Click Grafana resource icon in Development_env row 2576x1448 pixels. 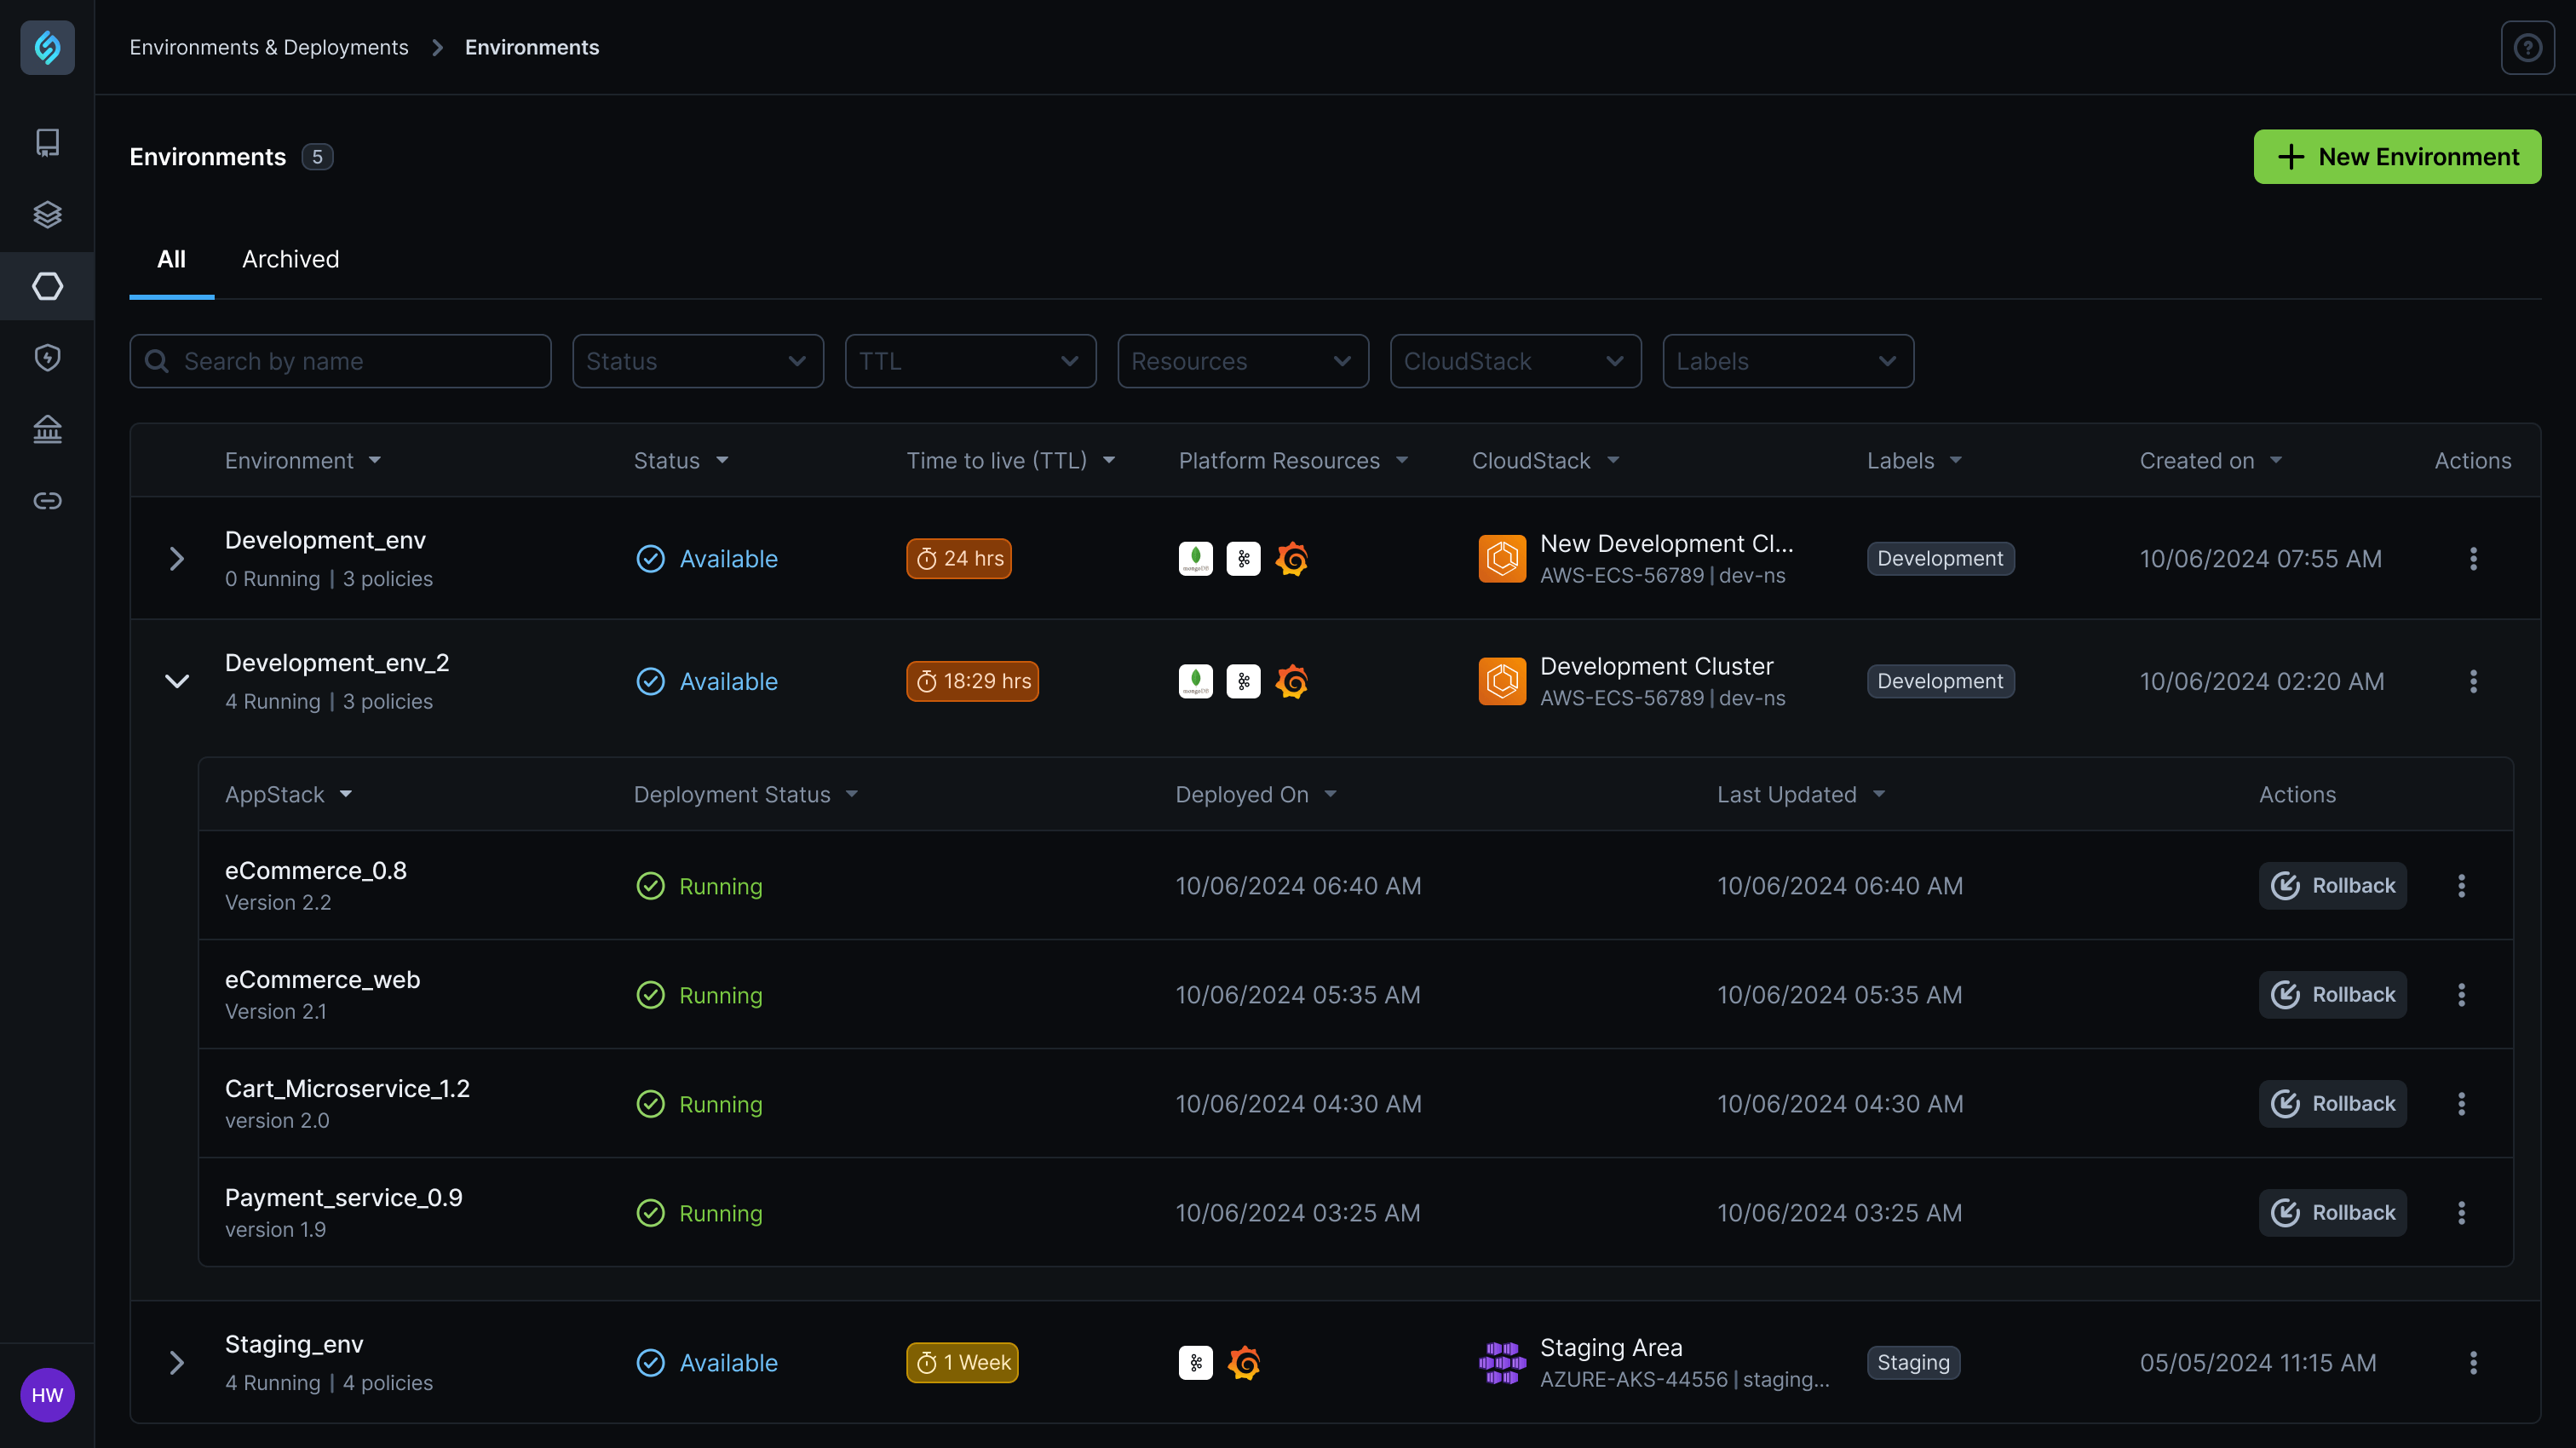1291,559
